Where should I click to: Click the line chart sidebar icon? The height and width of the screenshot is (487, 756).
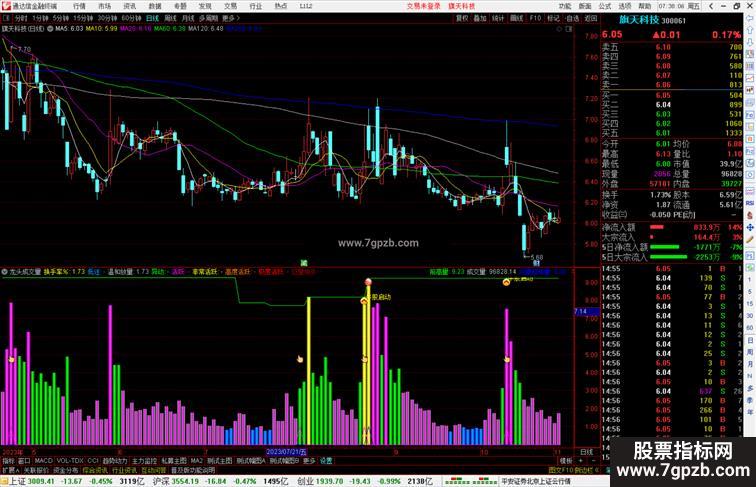(750, 78)
